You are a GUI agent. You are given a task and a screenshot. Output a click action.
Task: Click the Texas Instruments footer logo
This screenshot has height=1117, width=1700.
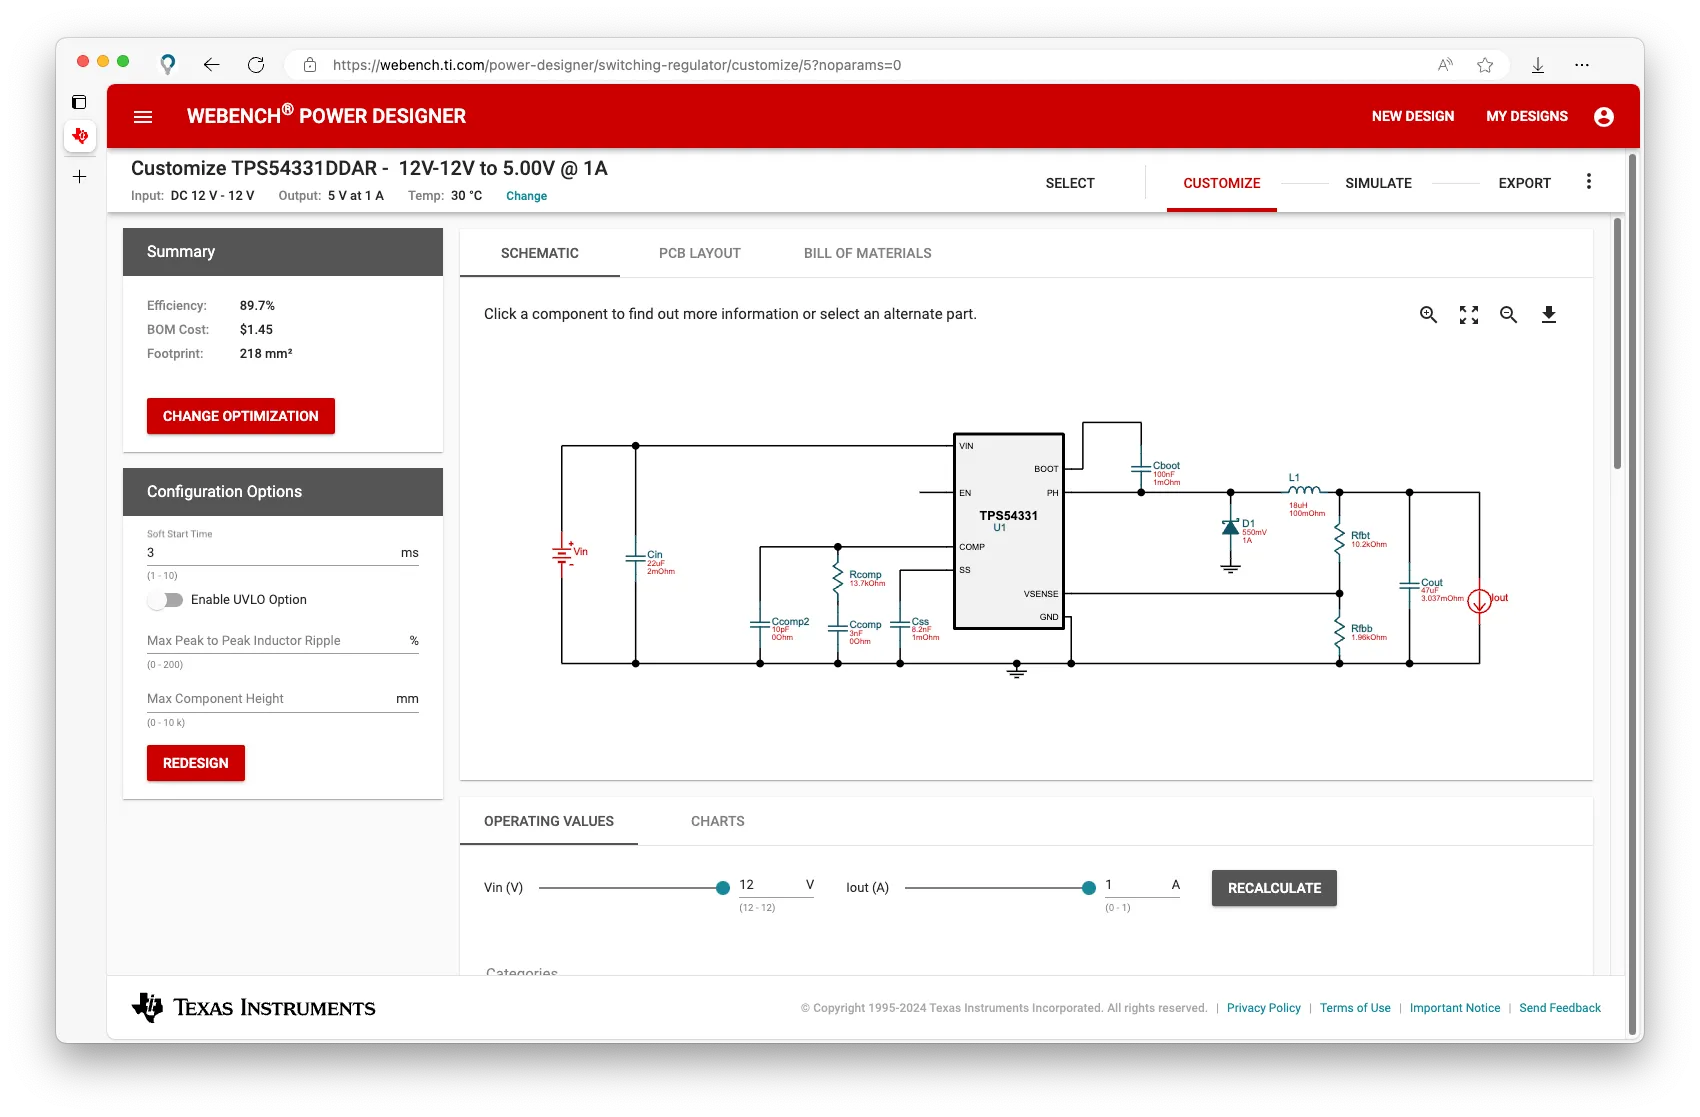254,1008
